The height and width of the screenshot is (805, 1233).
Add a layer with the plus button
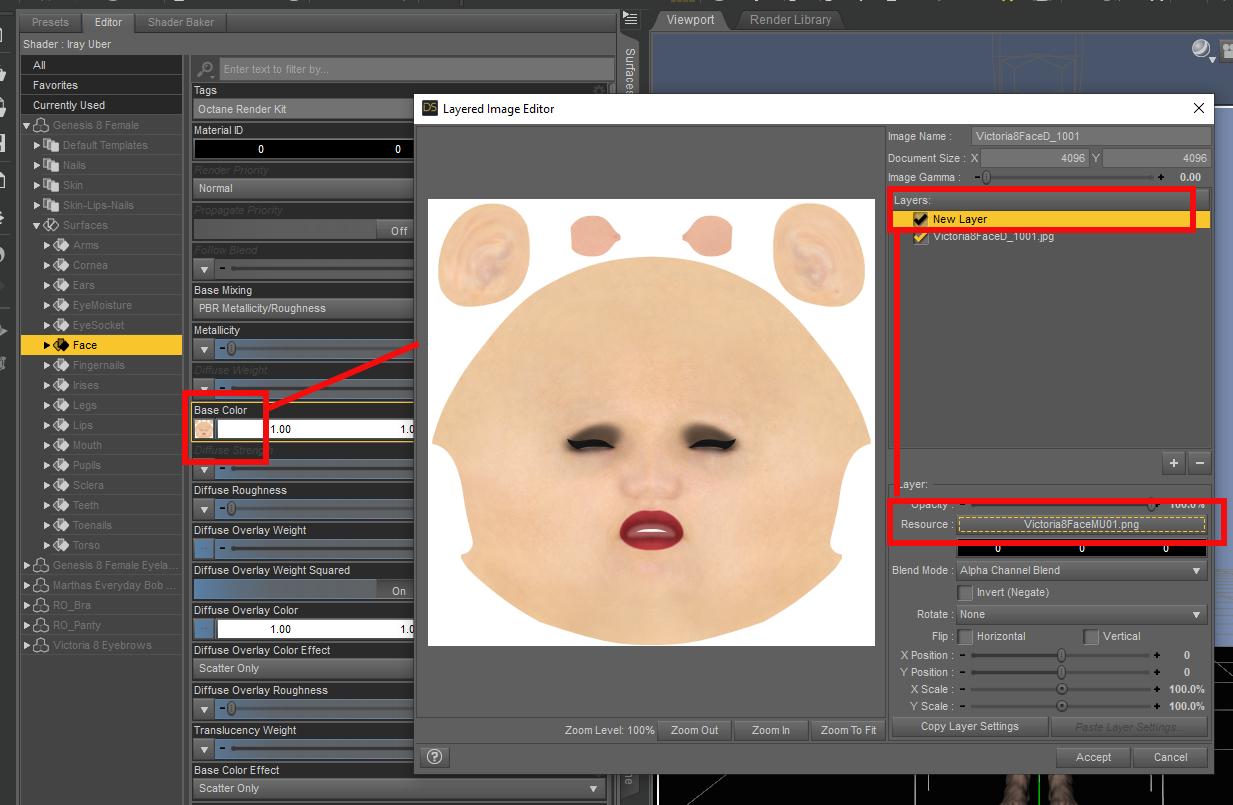[1174, 463]
